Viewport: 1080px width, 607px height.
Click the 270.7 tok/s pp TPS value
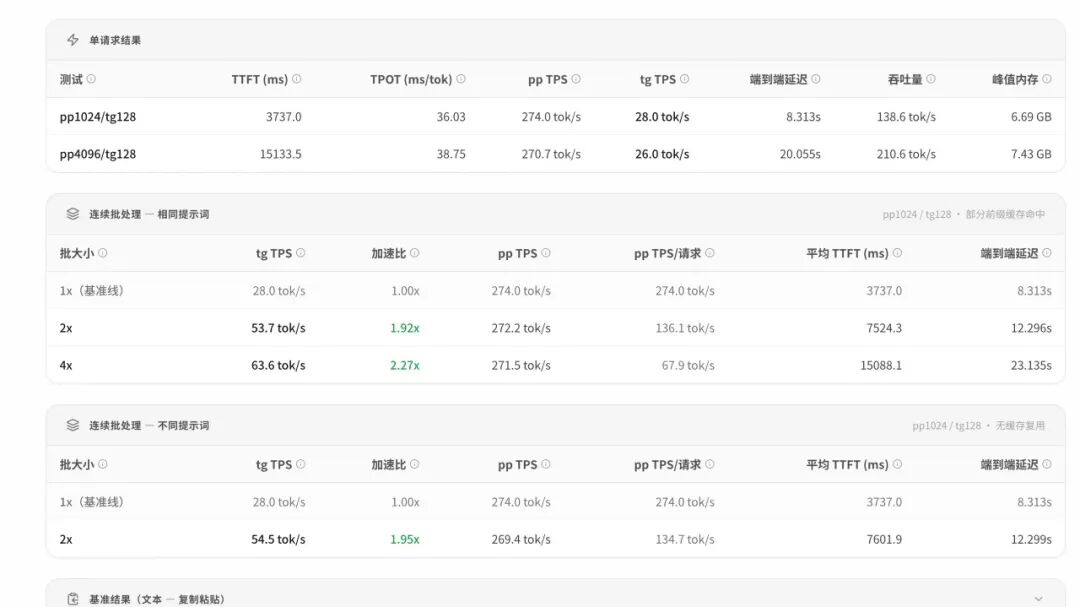551,154
